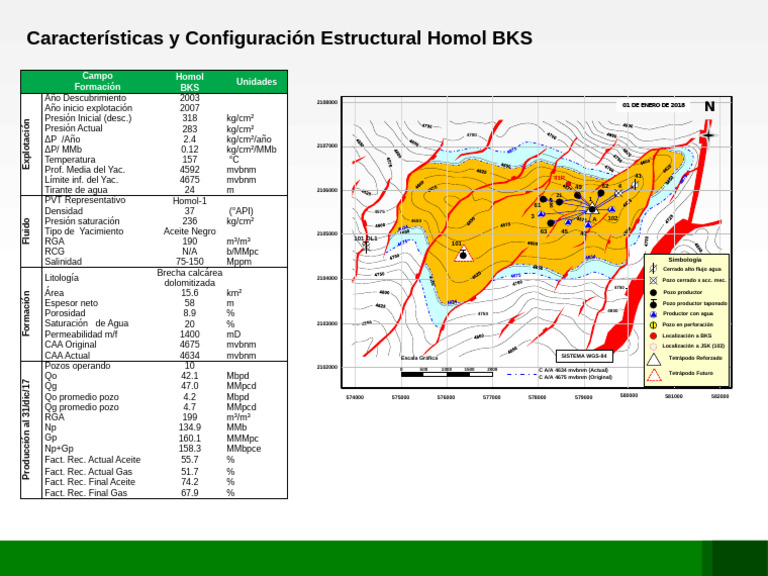
Task: Click the 'MMbpce' unit cell
Action: 243,449
